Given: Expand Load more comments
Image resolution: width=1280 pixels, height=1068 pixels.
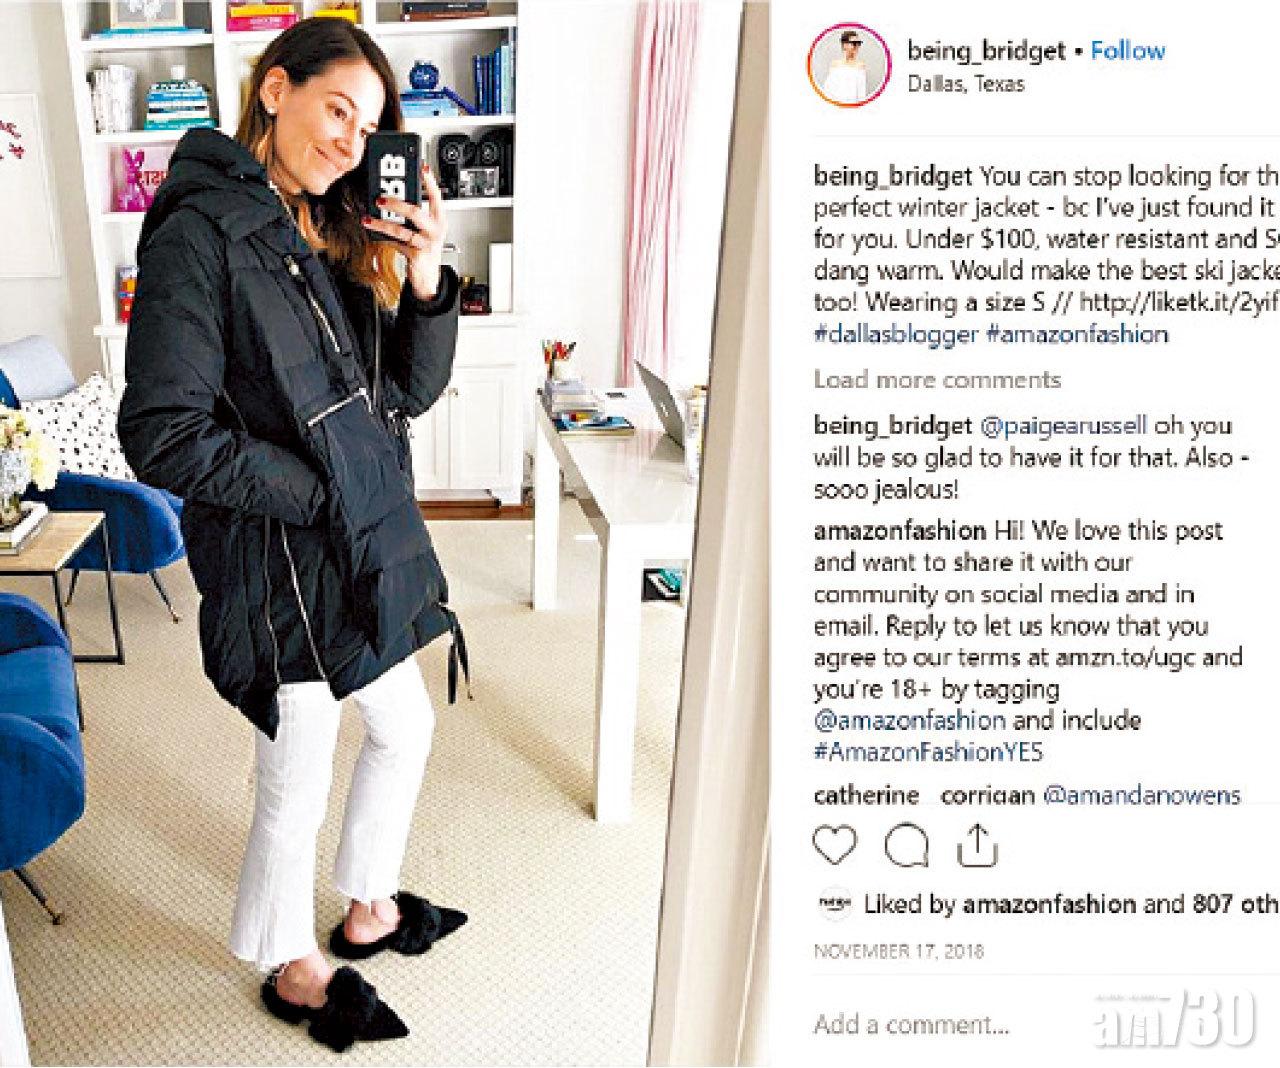Looking at the screenshot, I should pos(937,379).
